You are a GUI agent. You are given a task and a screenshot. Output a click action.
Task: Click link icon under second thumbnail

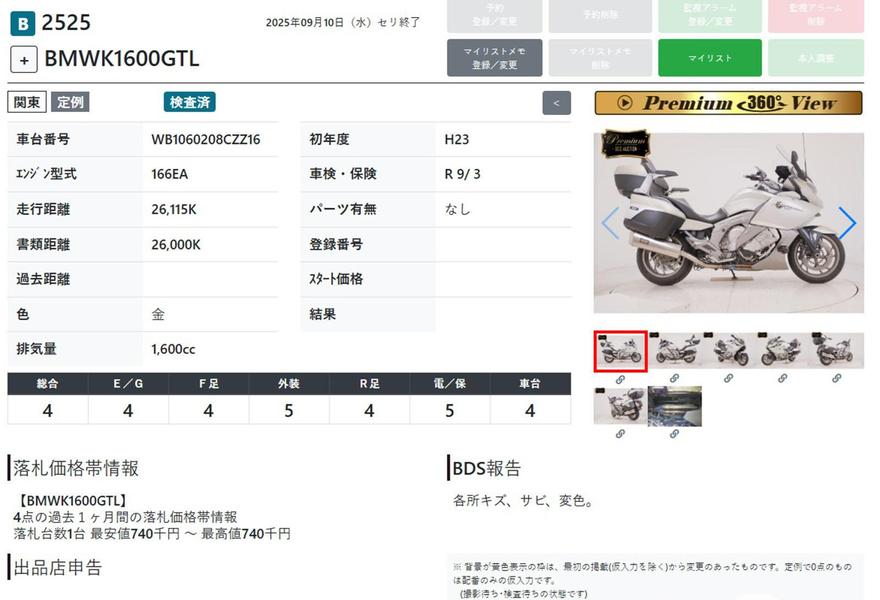(674, 379)
